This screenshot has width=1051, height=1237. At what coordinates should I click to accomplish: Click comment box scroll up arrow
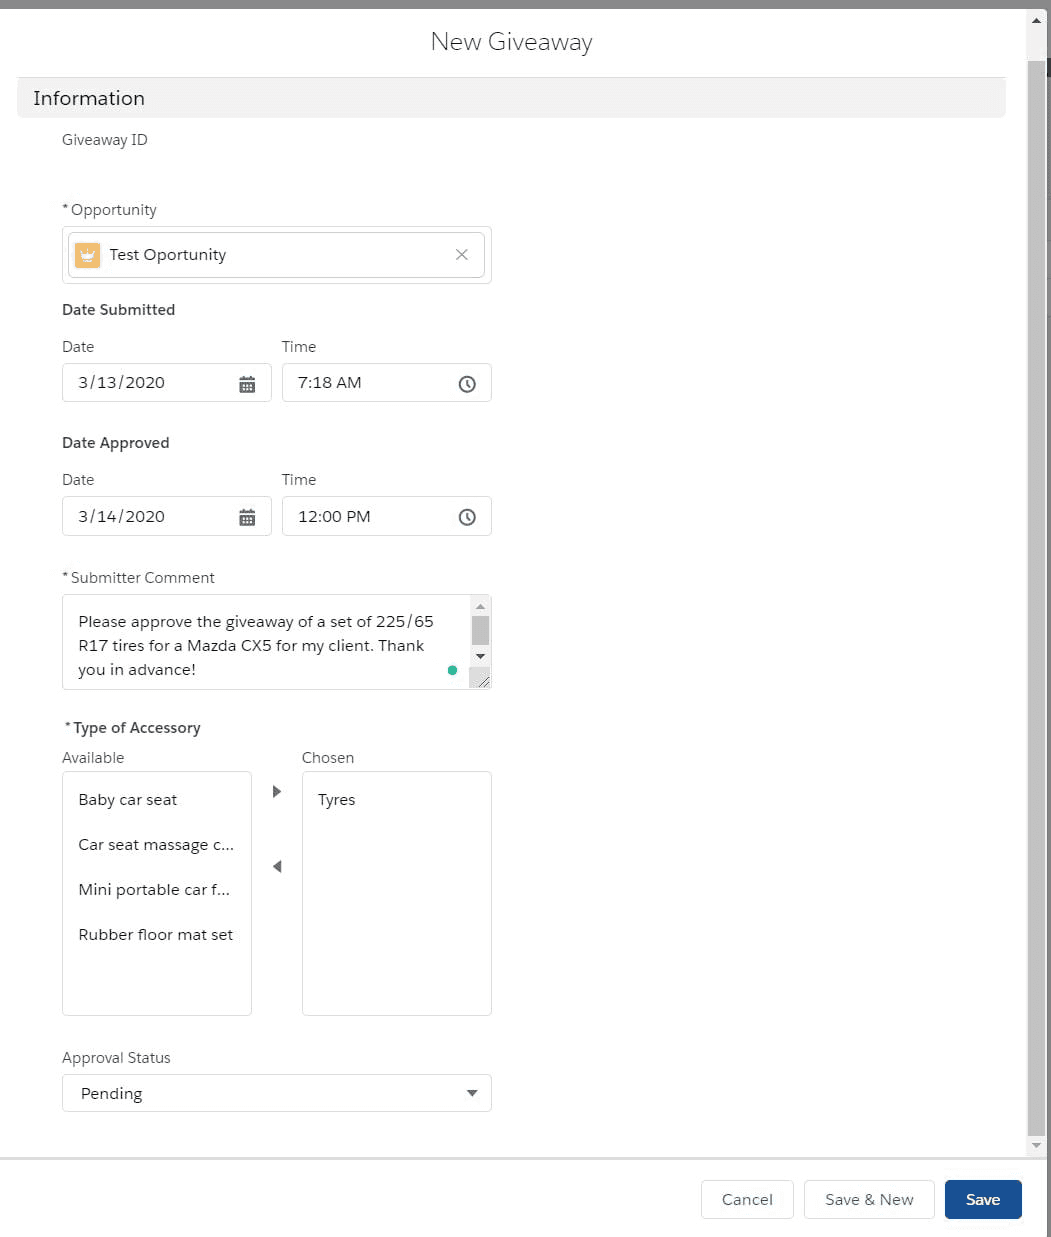[480, 606]
